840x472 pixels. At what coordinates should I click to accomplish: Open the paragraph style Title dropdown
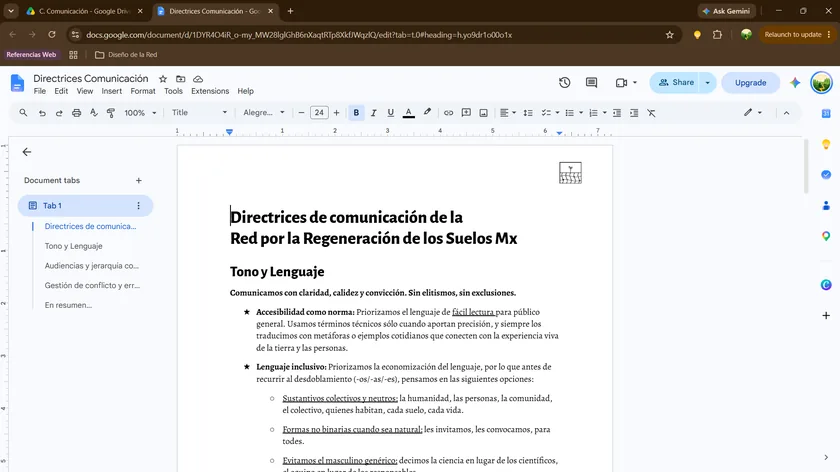coord(199,113)
